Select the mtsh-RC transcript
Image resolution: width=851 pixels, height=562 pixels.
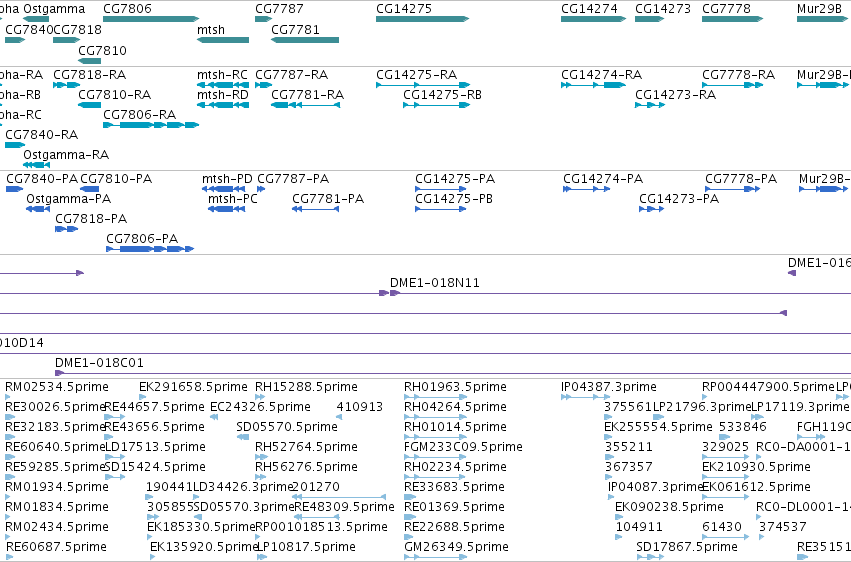coord(223,85)
